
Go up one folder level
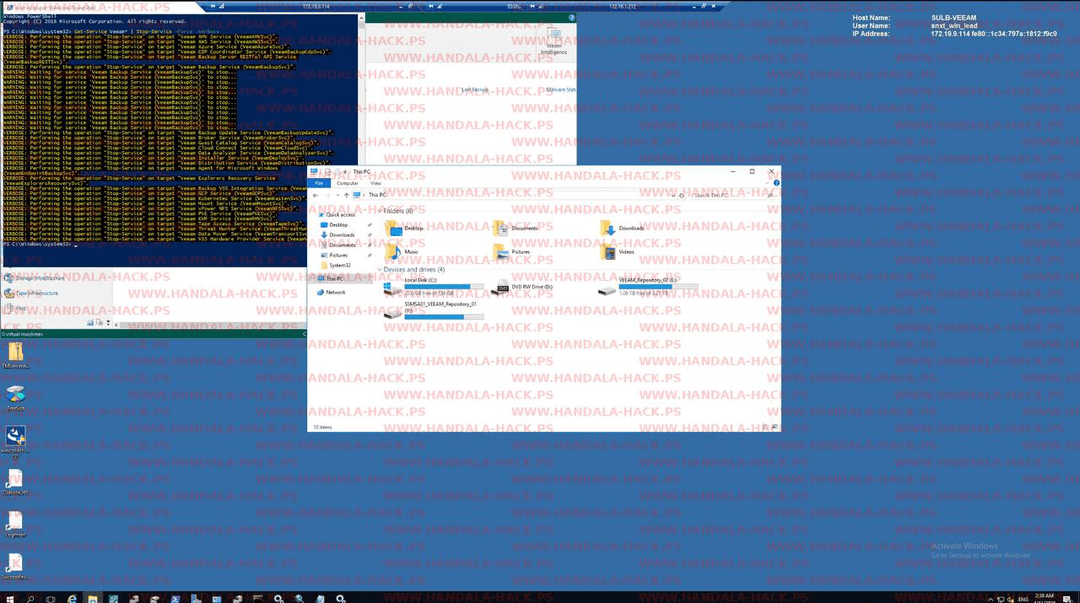click(346, 195)
